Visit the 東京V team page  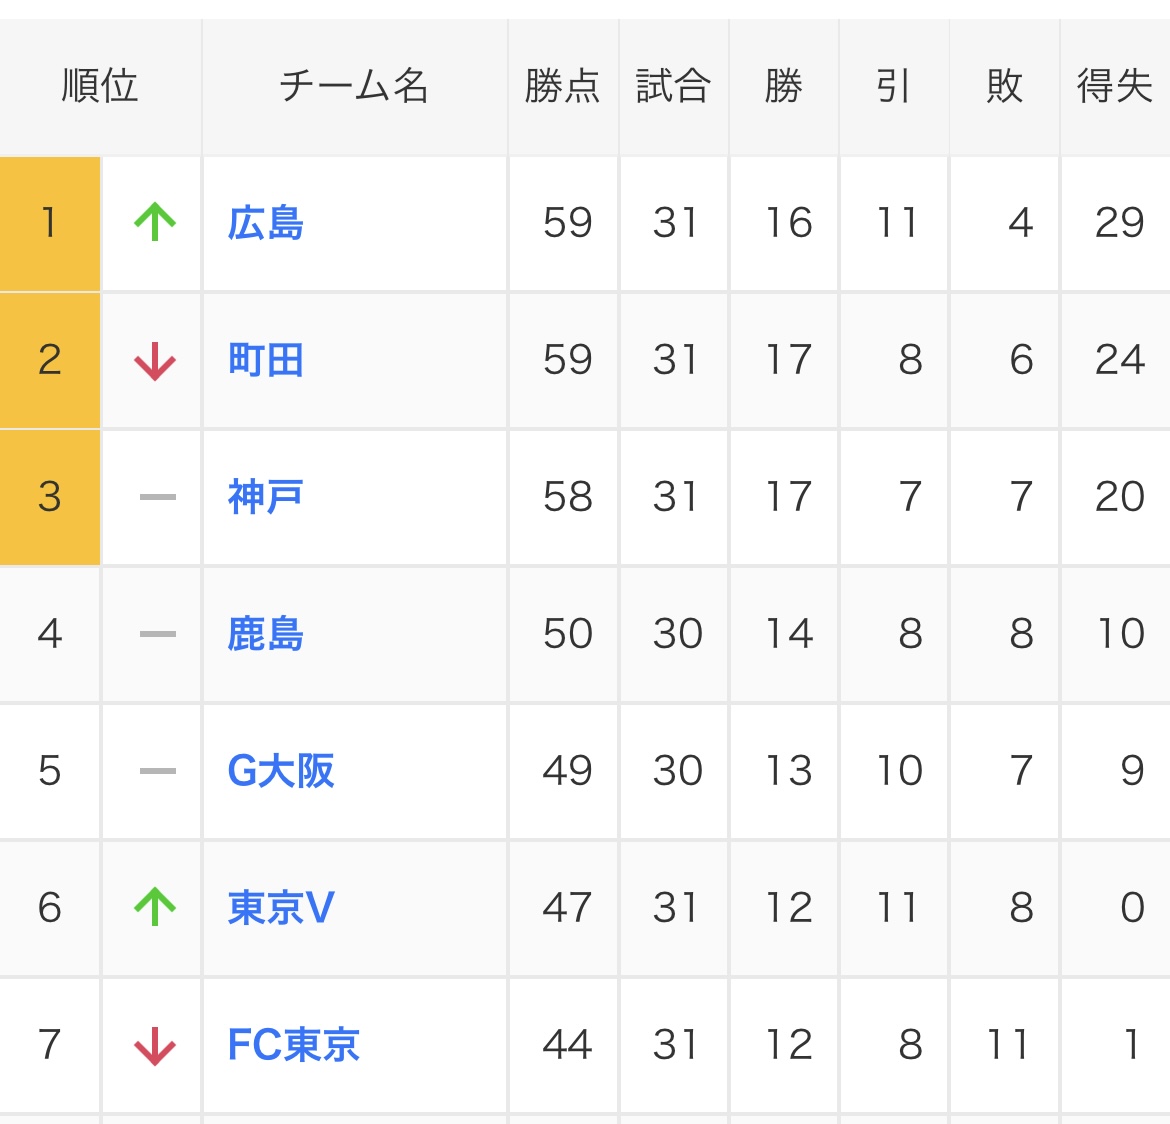[x=281, y=908]
